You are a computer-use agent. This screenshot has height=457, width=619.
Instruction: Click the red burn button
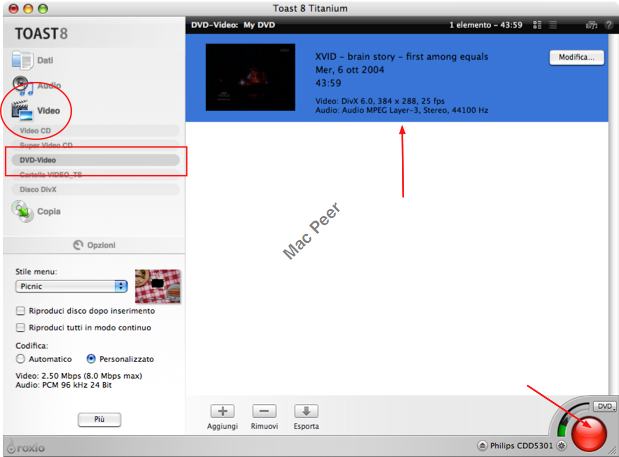(x=589, y=434)
